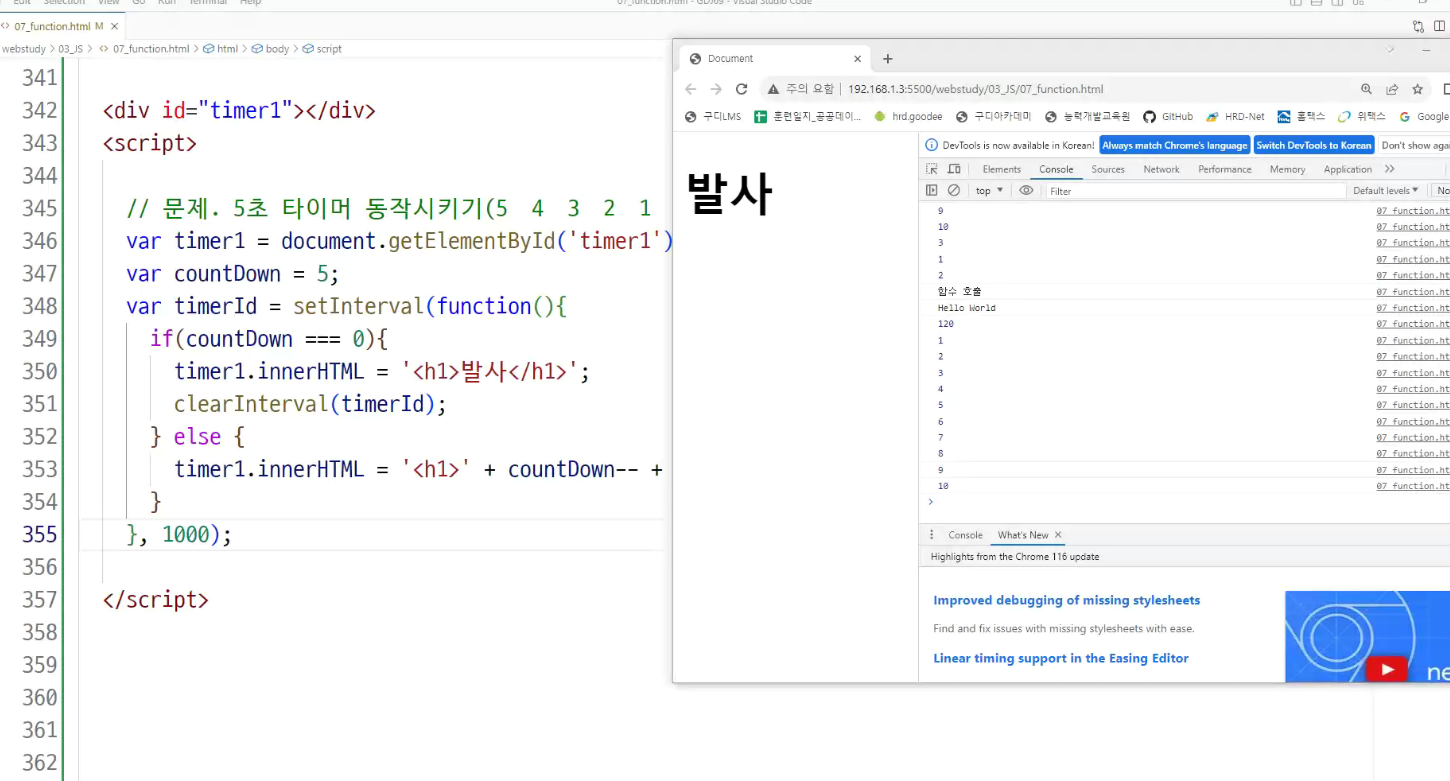Switch to the Performance tab
Viewport: 1450px width, 781px height.
(x=1225, y=169)
